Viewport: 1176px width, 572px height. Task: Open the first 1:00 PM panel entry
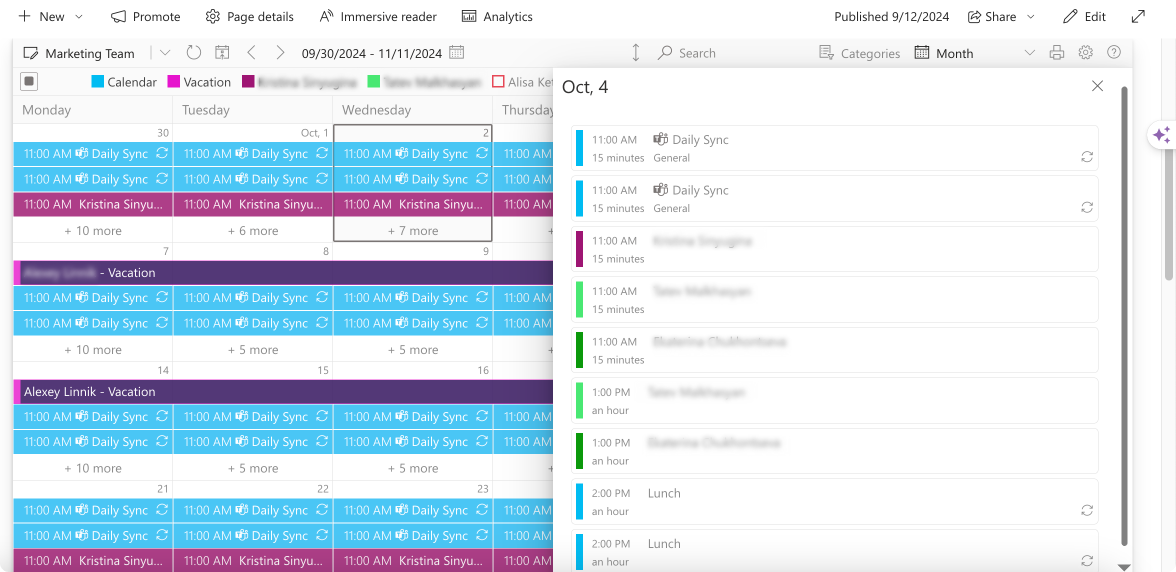coord(835,400)
